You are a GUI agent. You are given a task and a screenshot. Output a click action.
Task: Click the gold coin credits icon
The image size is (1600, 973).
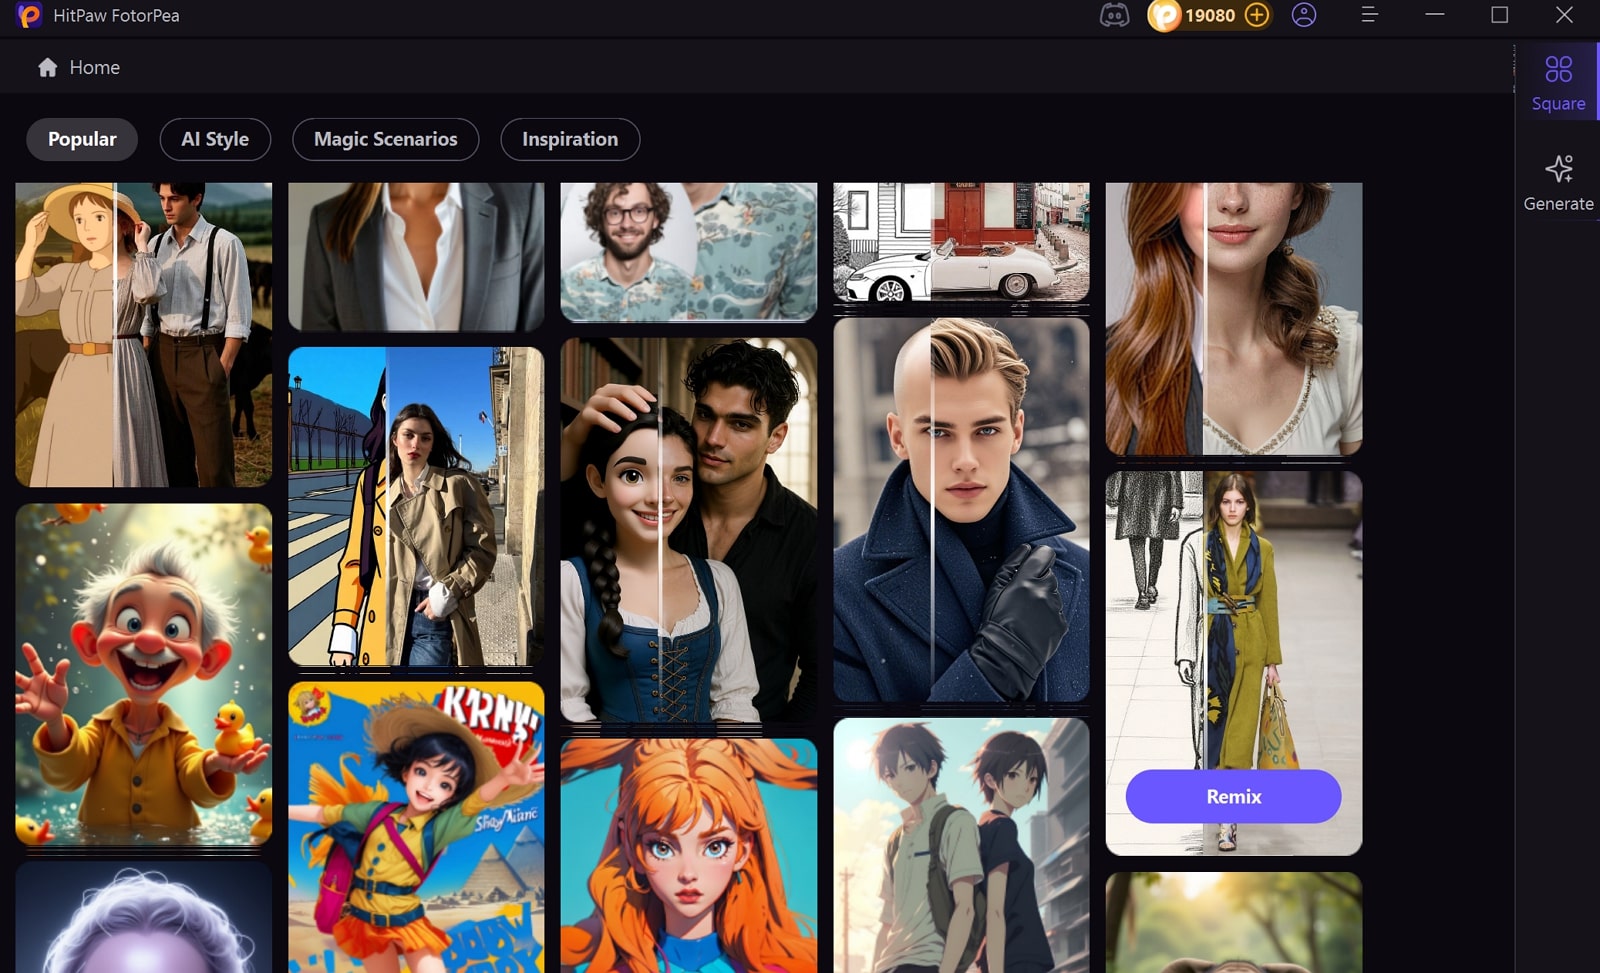click(1164, 15)
